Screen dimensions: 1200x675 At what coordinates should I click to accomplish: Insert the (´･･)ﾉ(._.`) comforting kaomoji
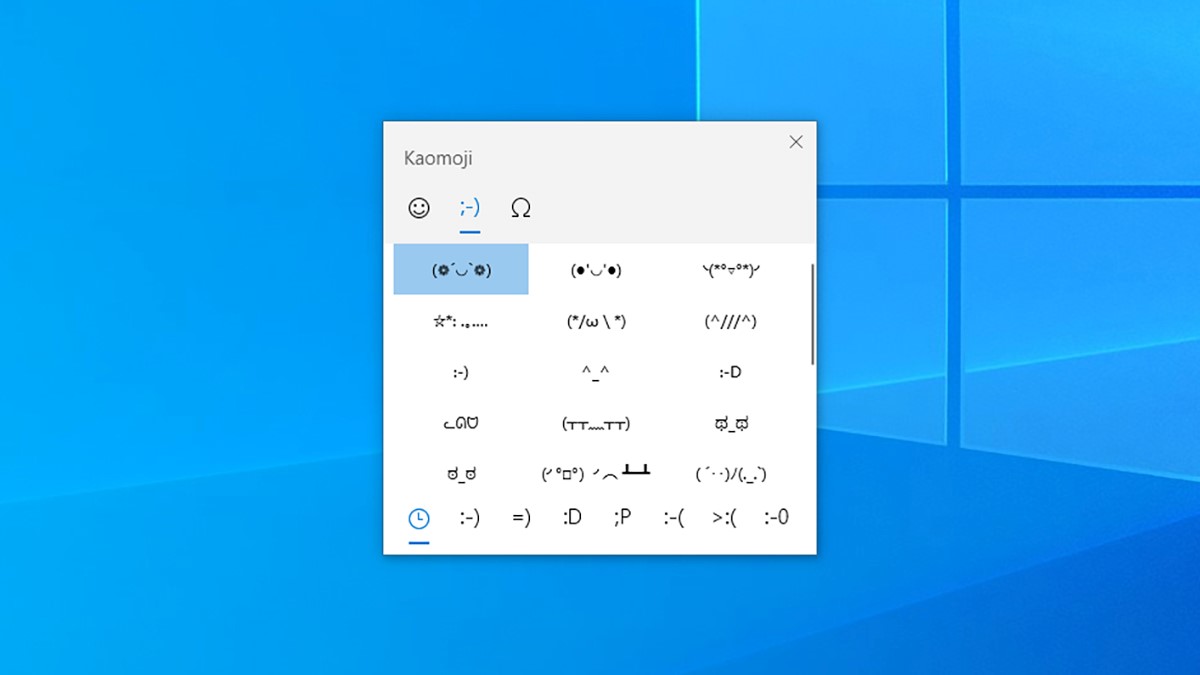(730, 473)
